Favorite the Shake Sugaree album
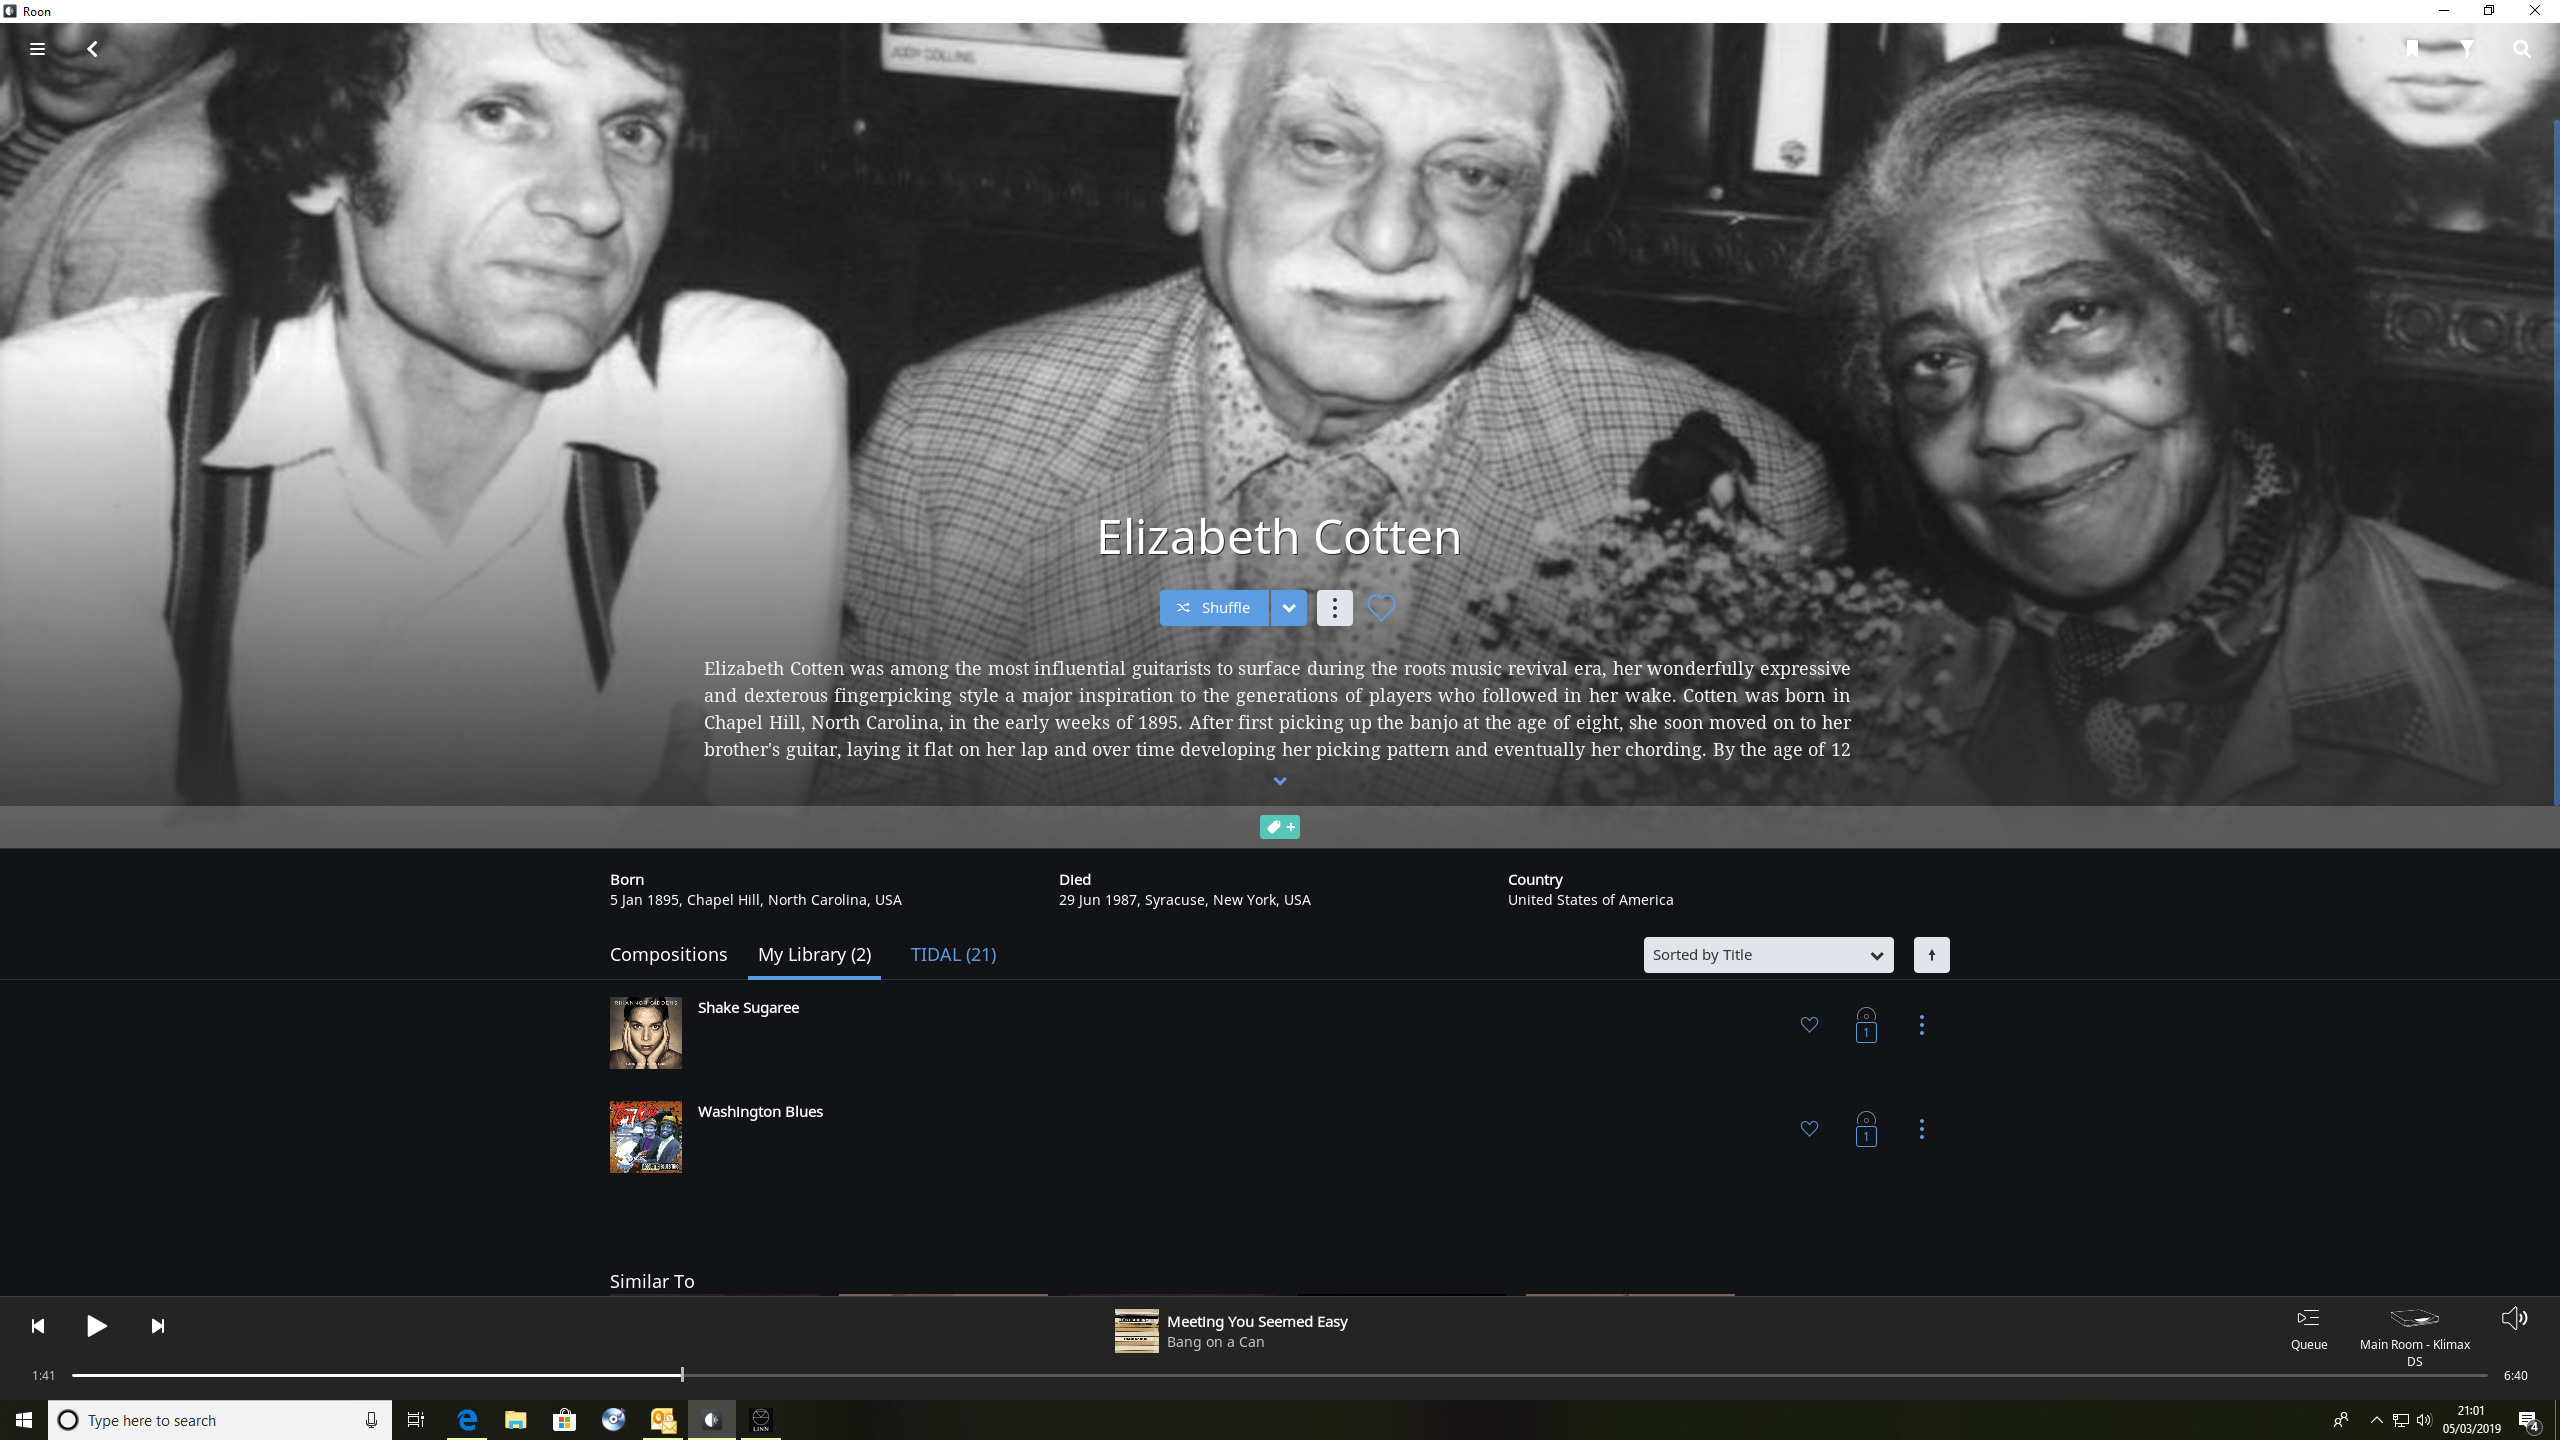2560x1440 pixels. coord(1808,1024)
